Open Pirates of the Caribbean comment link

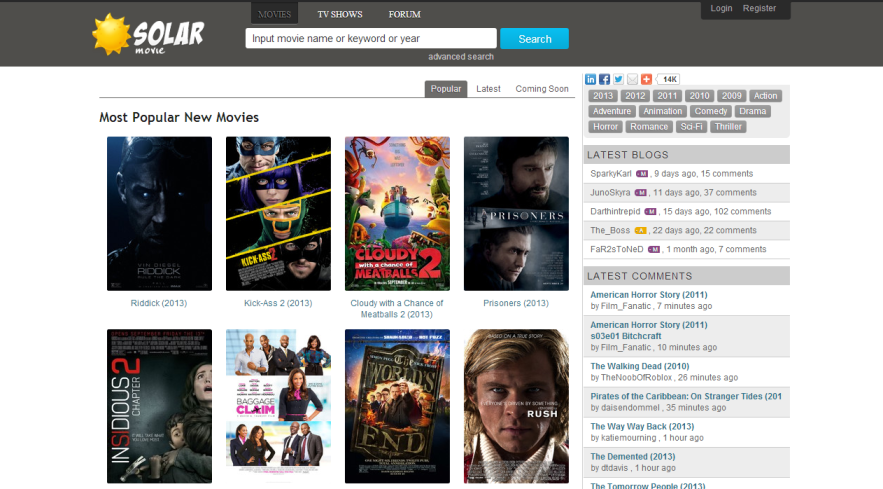(x=686, y=397)
